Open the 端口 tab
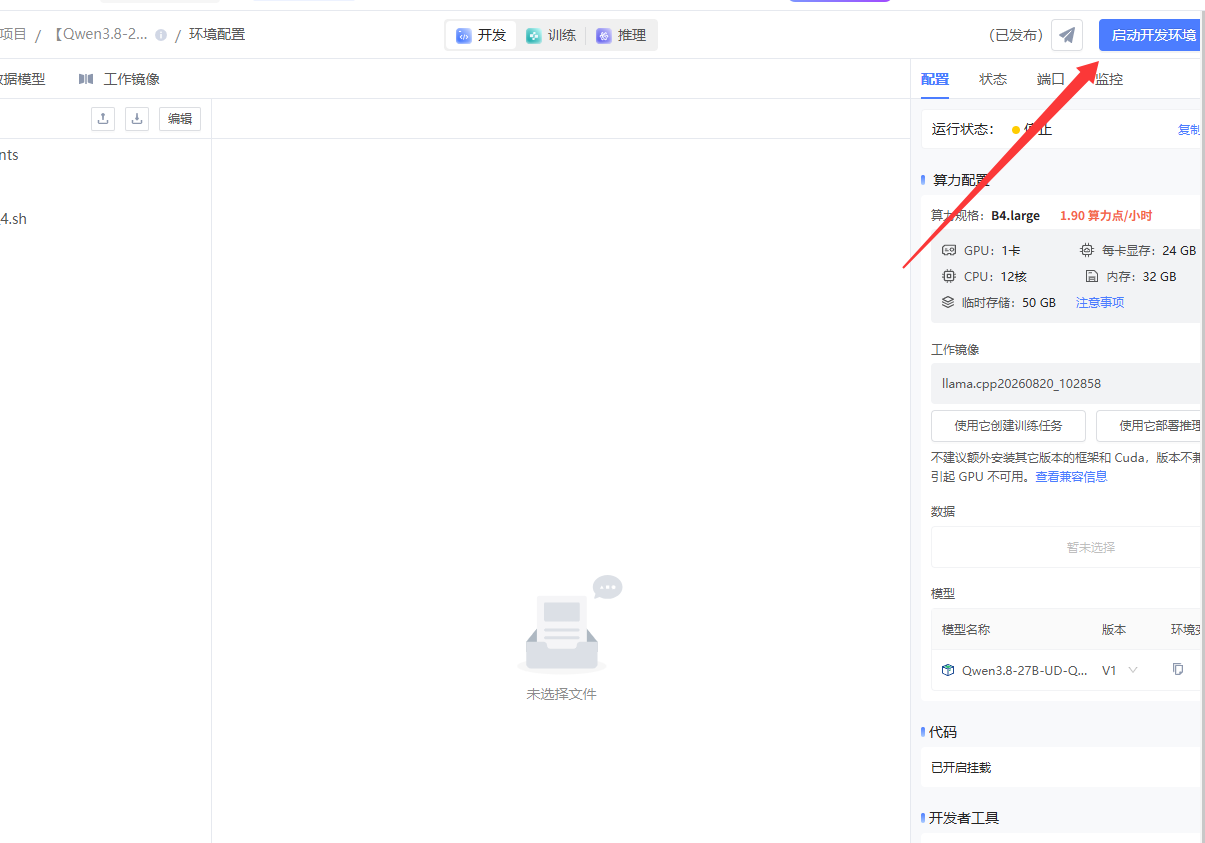The width and height of the screenshot is (1205, 843). (1051, 79)
